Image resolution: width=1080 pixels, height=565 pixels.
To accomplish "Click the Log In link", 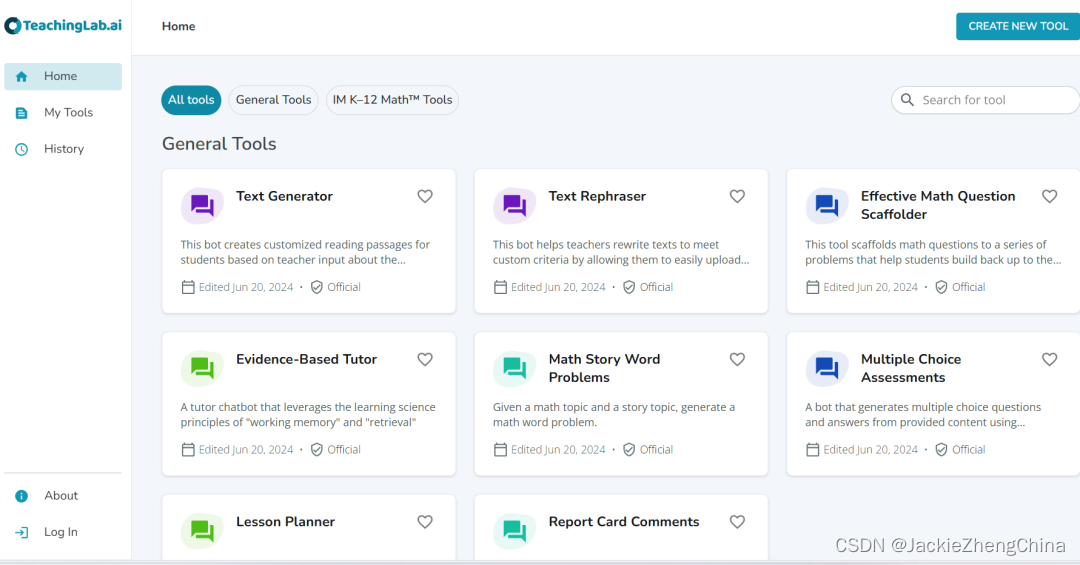I will (63, 532).
